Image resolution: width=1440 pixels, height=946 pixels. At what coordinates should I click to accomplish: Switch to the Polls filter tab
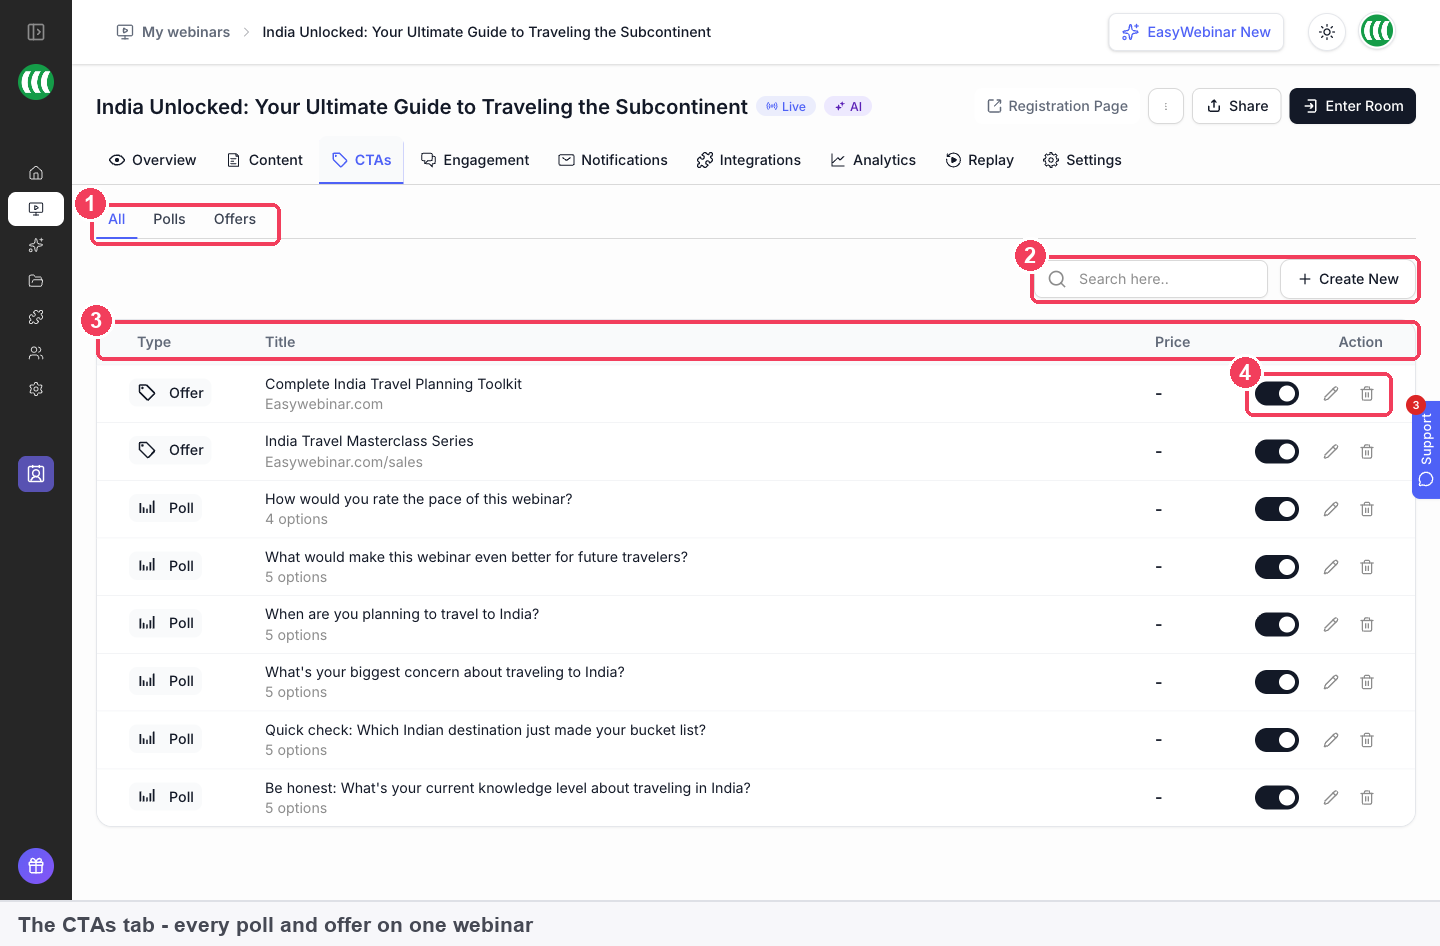click(169, 219)
